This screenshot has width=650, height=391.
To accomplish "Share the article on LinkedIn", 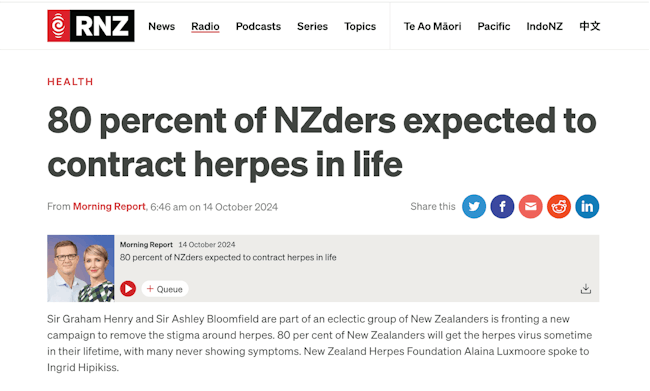I will (587, 206).
